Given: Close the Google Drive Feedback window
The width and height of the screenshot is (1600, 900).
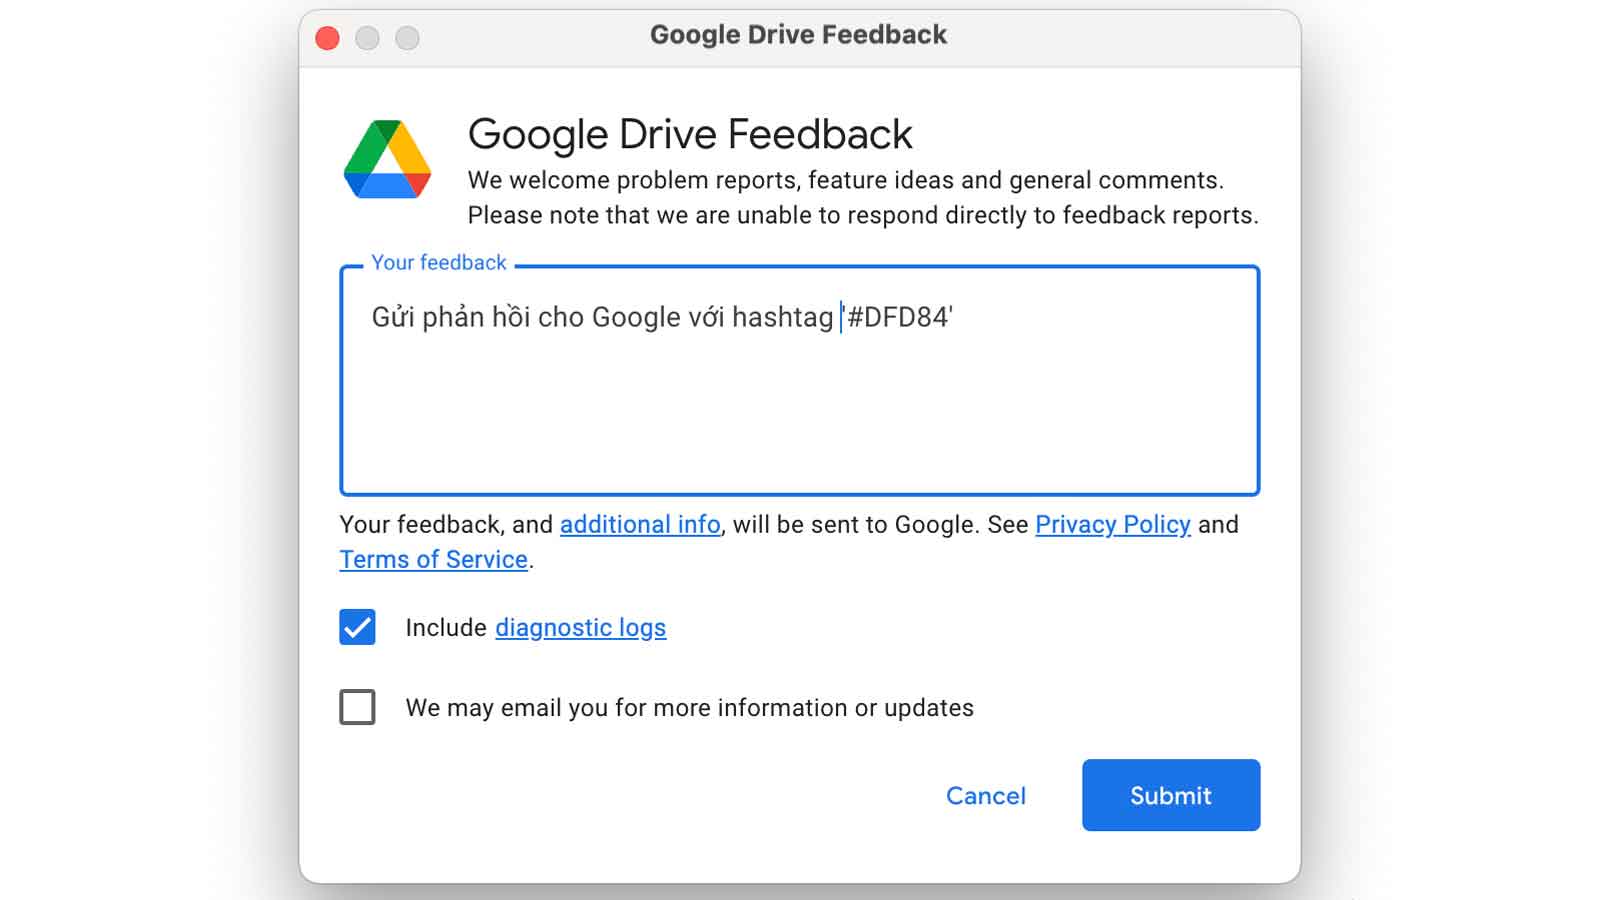Looking at the screenshot, I should 327,38.
